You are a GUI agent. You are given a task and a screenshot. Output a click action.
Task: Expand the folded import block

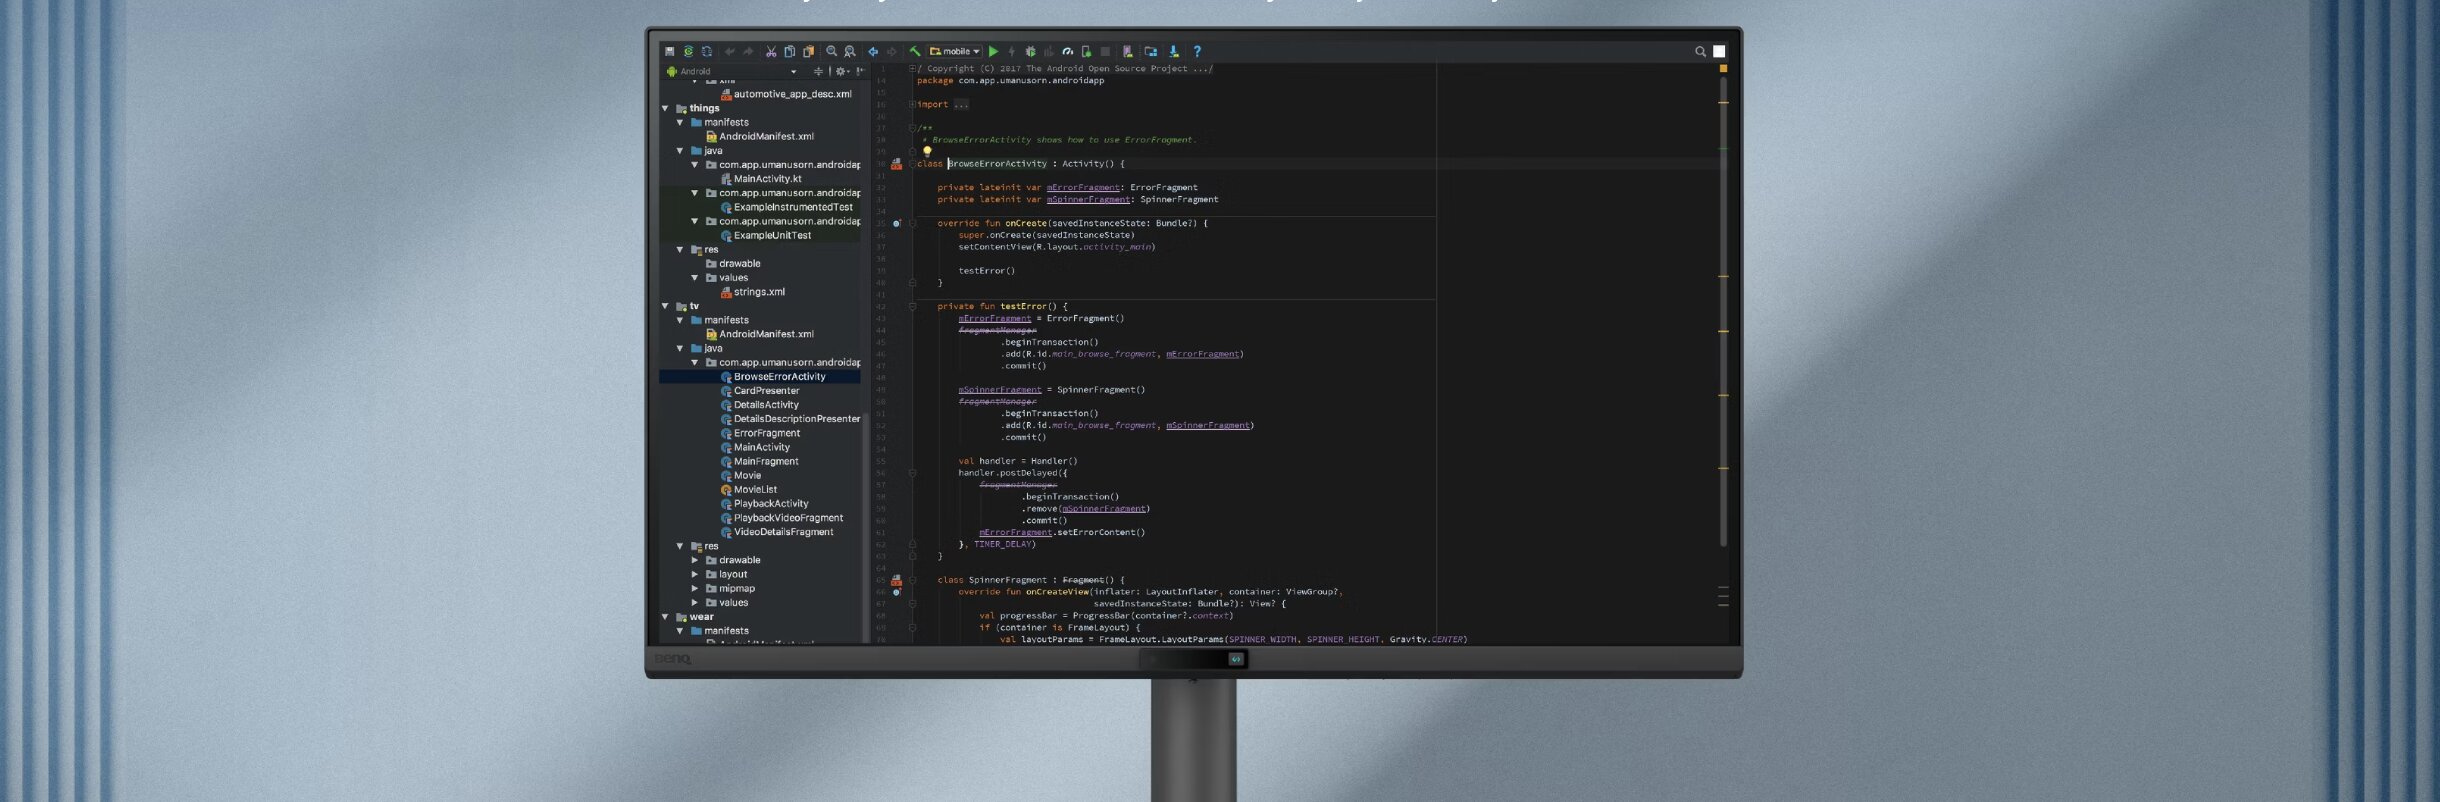[912, 104]
